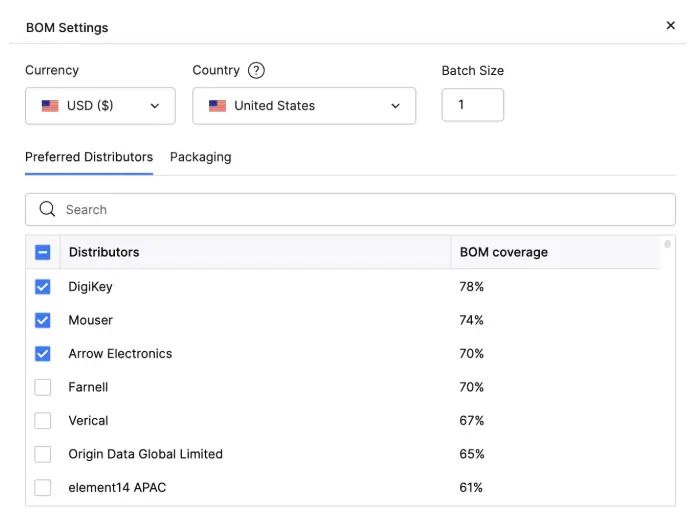Click the distributors list scrollbar thumb
The image size is (694, 515).
(x=667, y=244)
